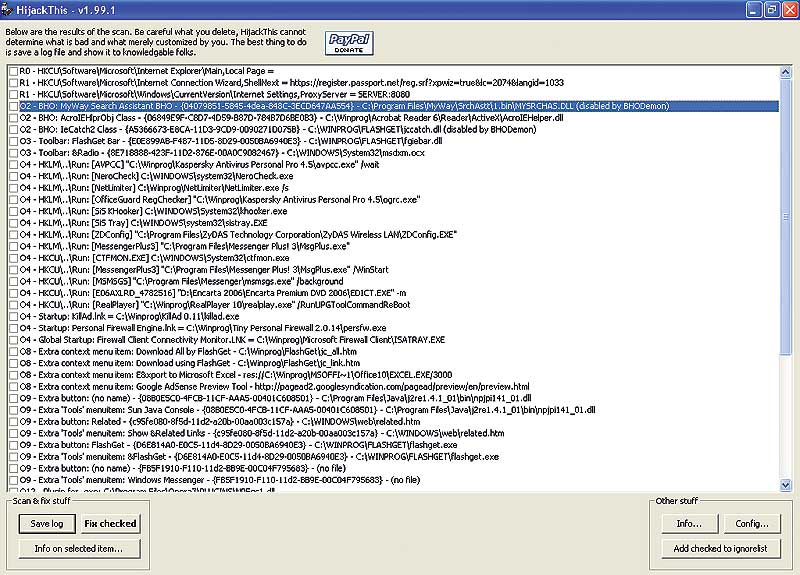Click the HijackThis title bar app icon

7,9
